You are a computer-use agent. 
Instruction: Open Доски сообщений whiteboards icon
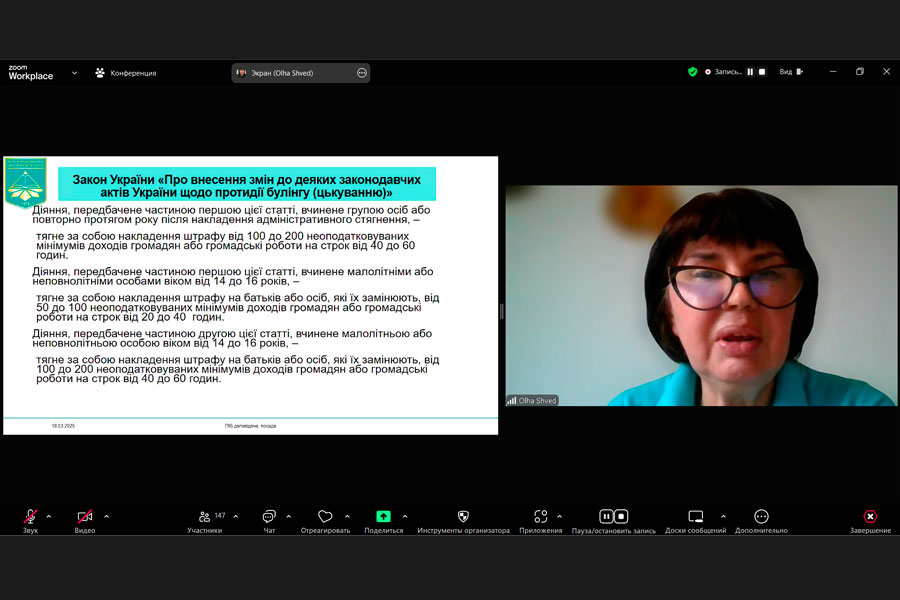tap(696, 517)
